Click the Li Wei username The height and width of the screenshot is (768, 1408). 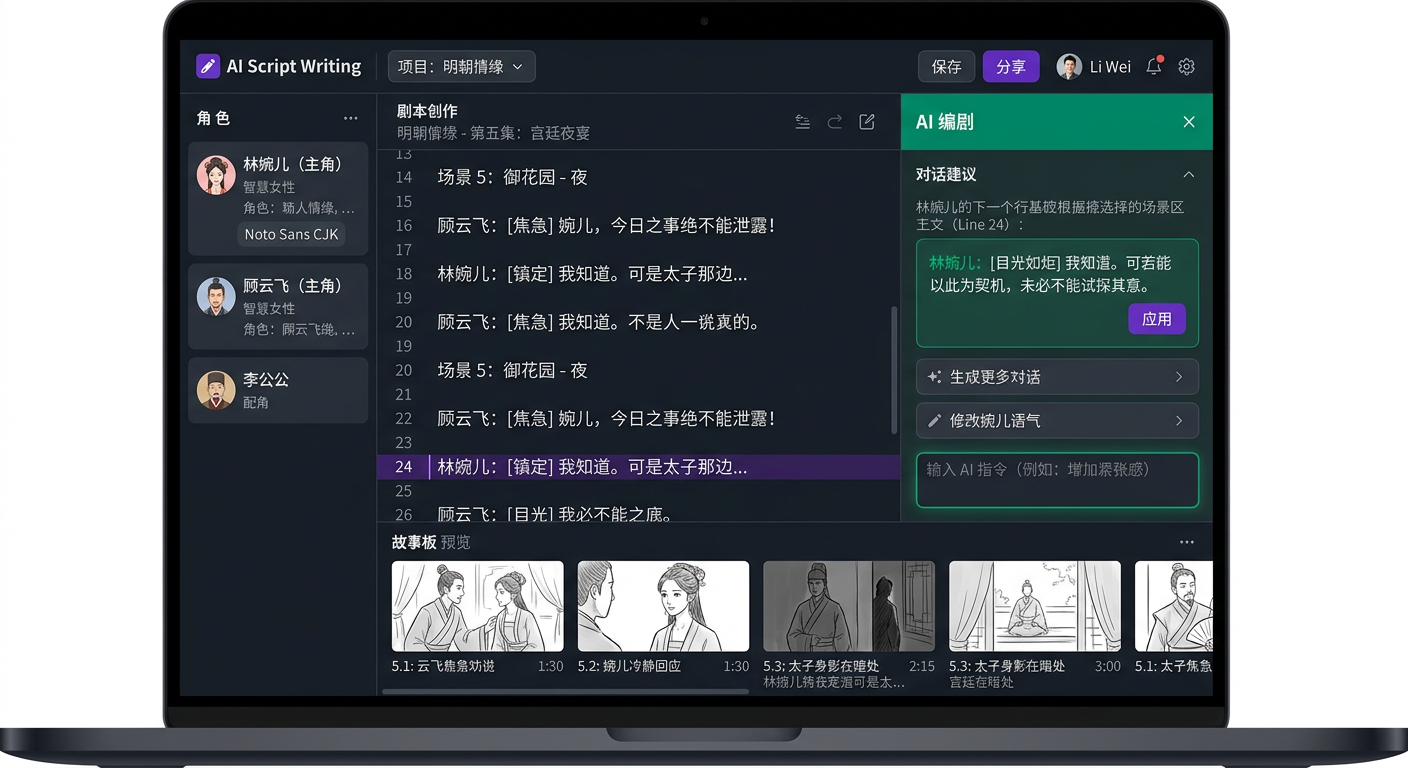(x=1110, y=66)
